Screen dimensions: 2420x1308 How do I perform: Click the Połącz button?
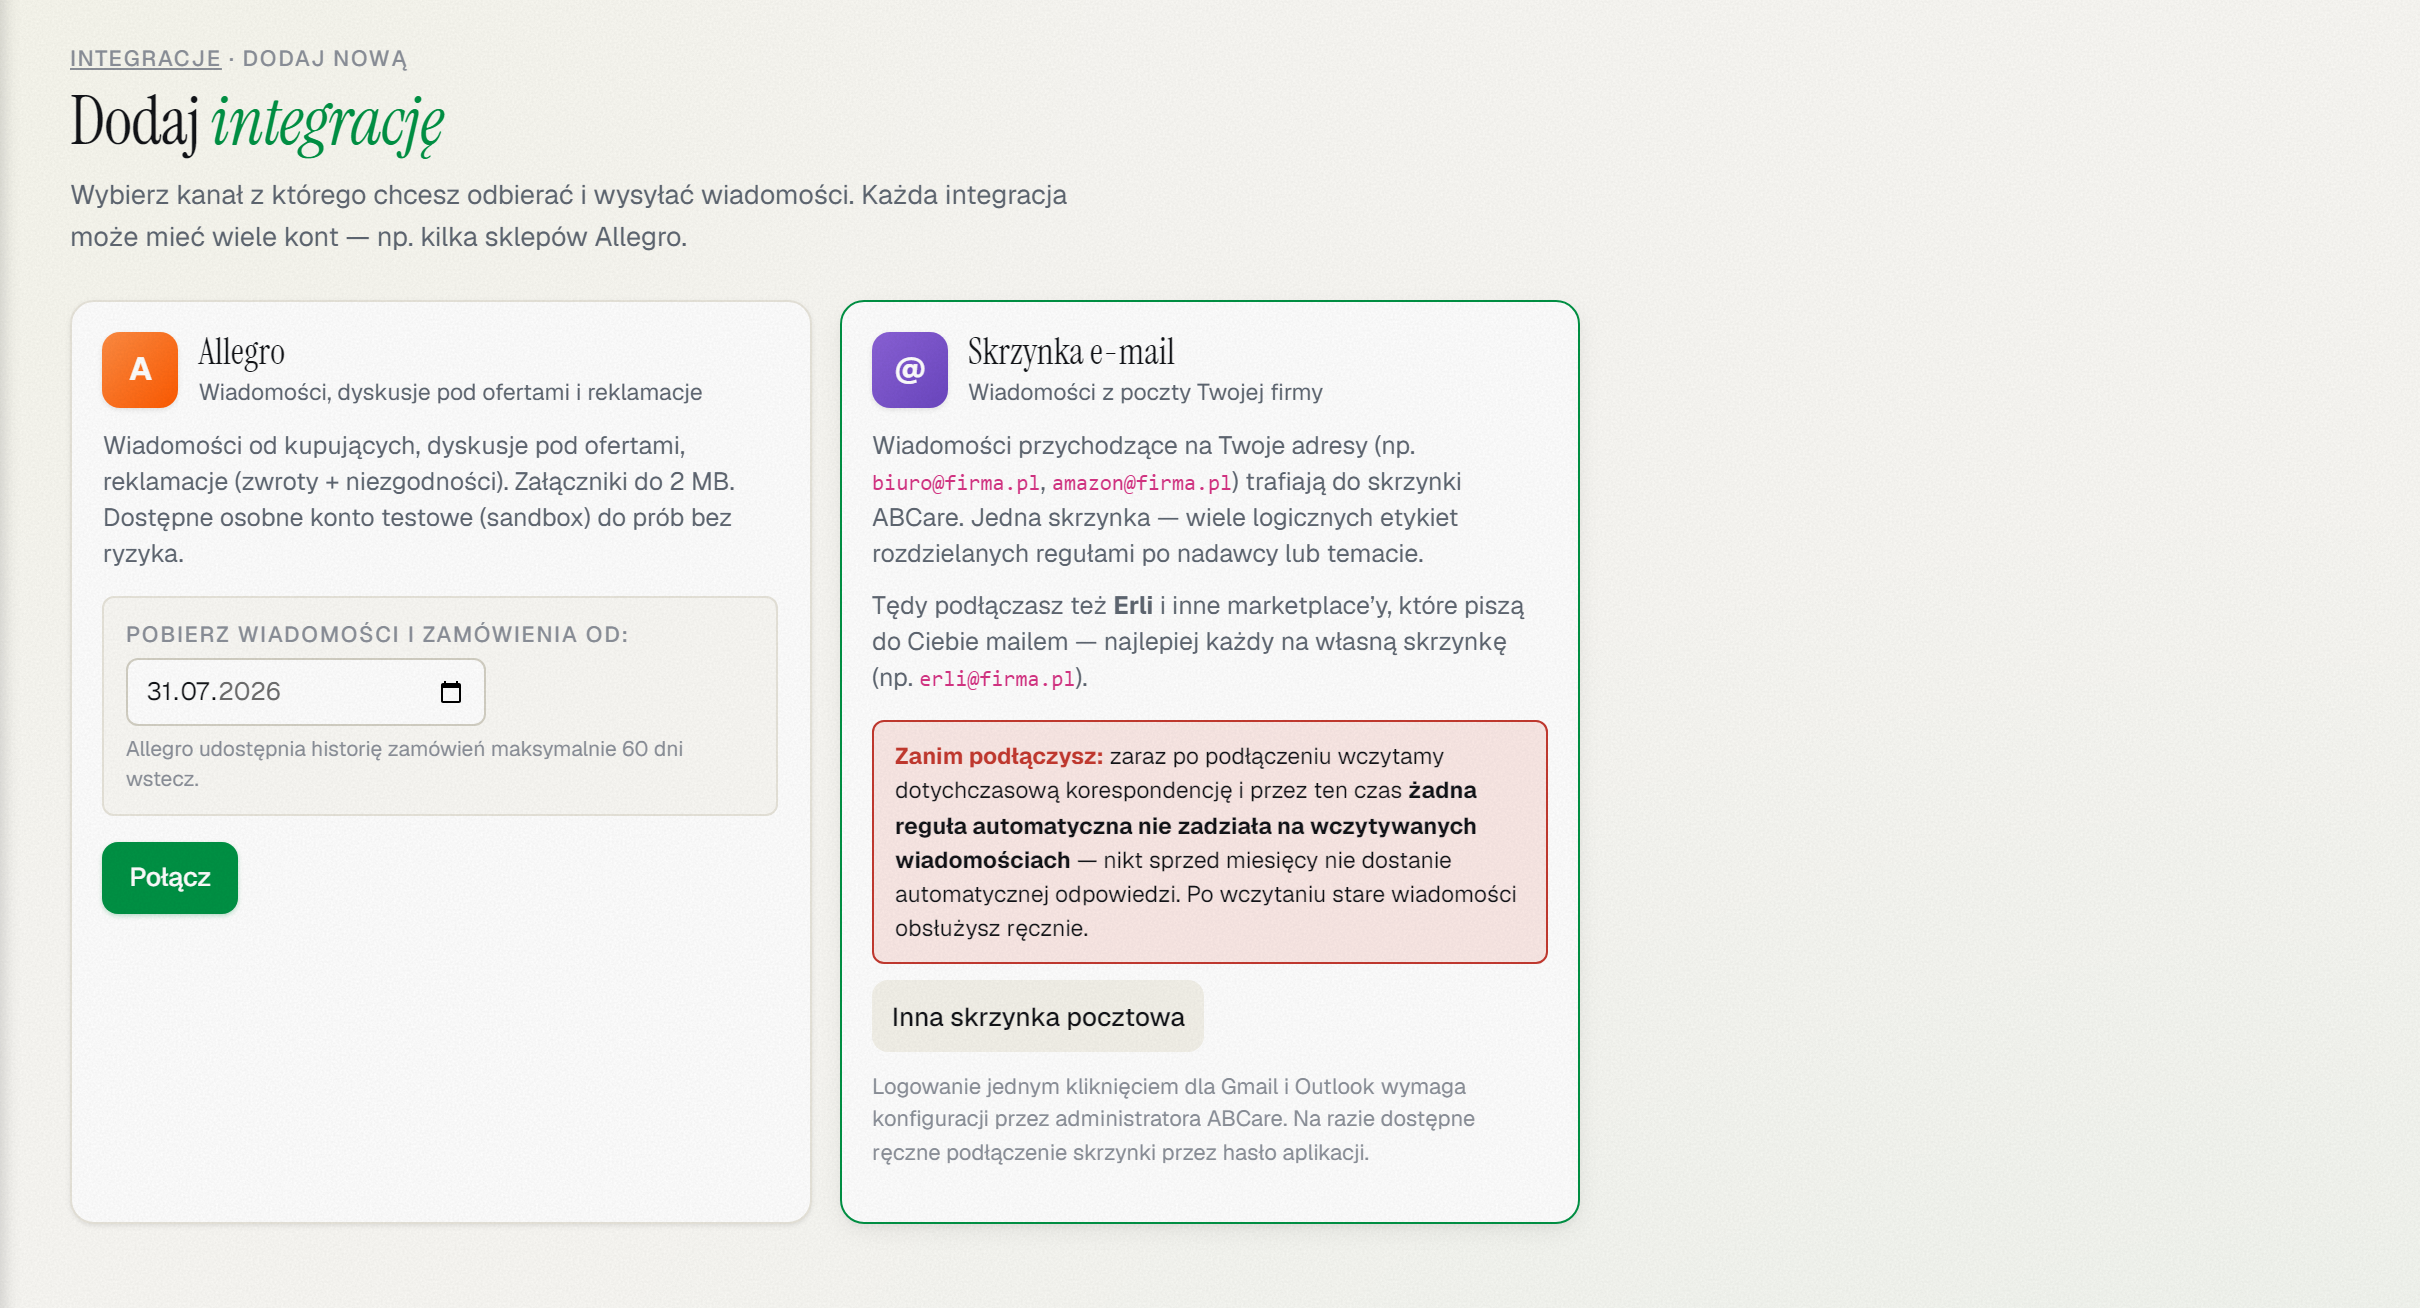170,878
